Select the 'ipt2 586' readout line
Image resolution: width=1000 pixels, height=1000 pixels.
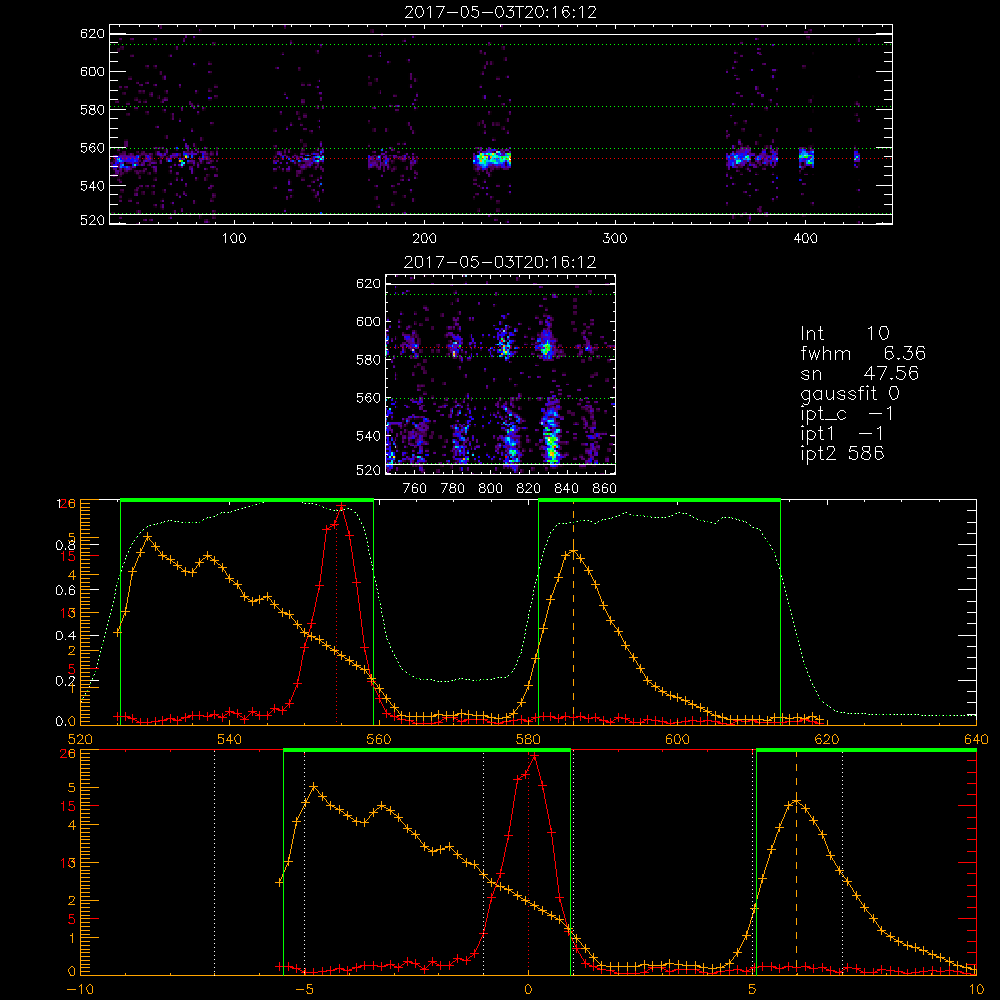coord(842,453)
